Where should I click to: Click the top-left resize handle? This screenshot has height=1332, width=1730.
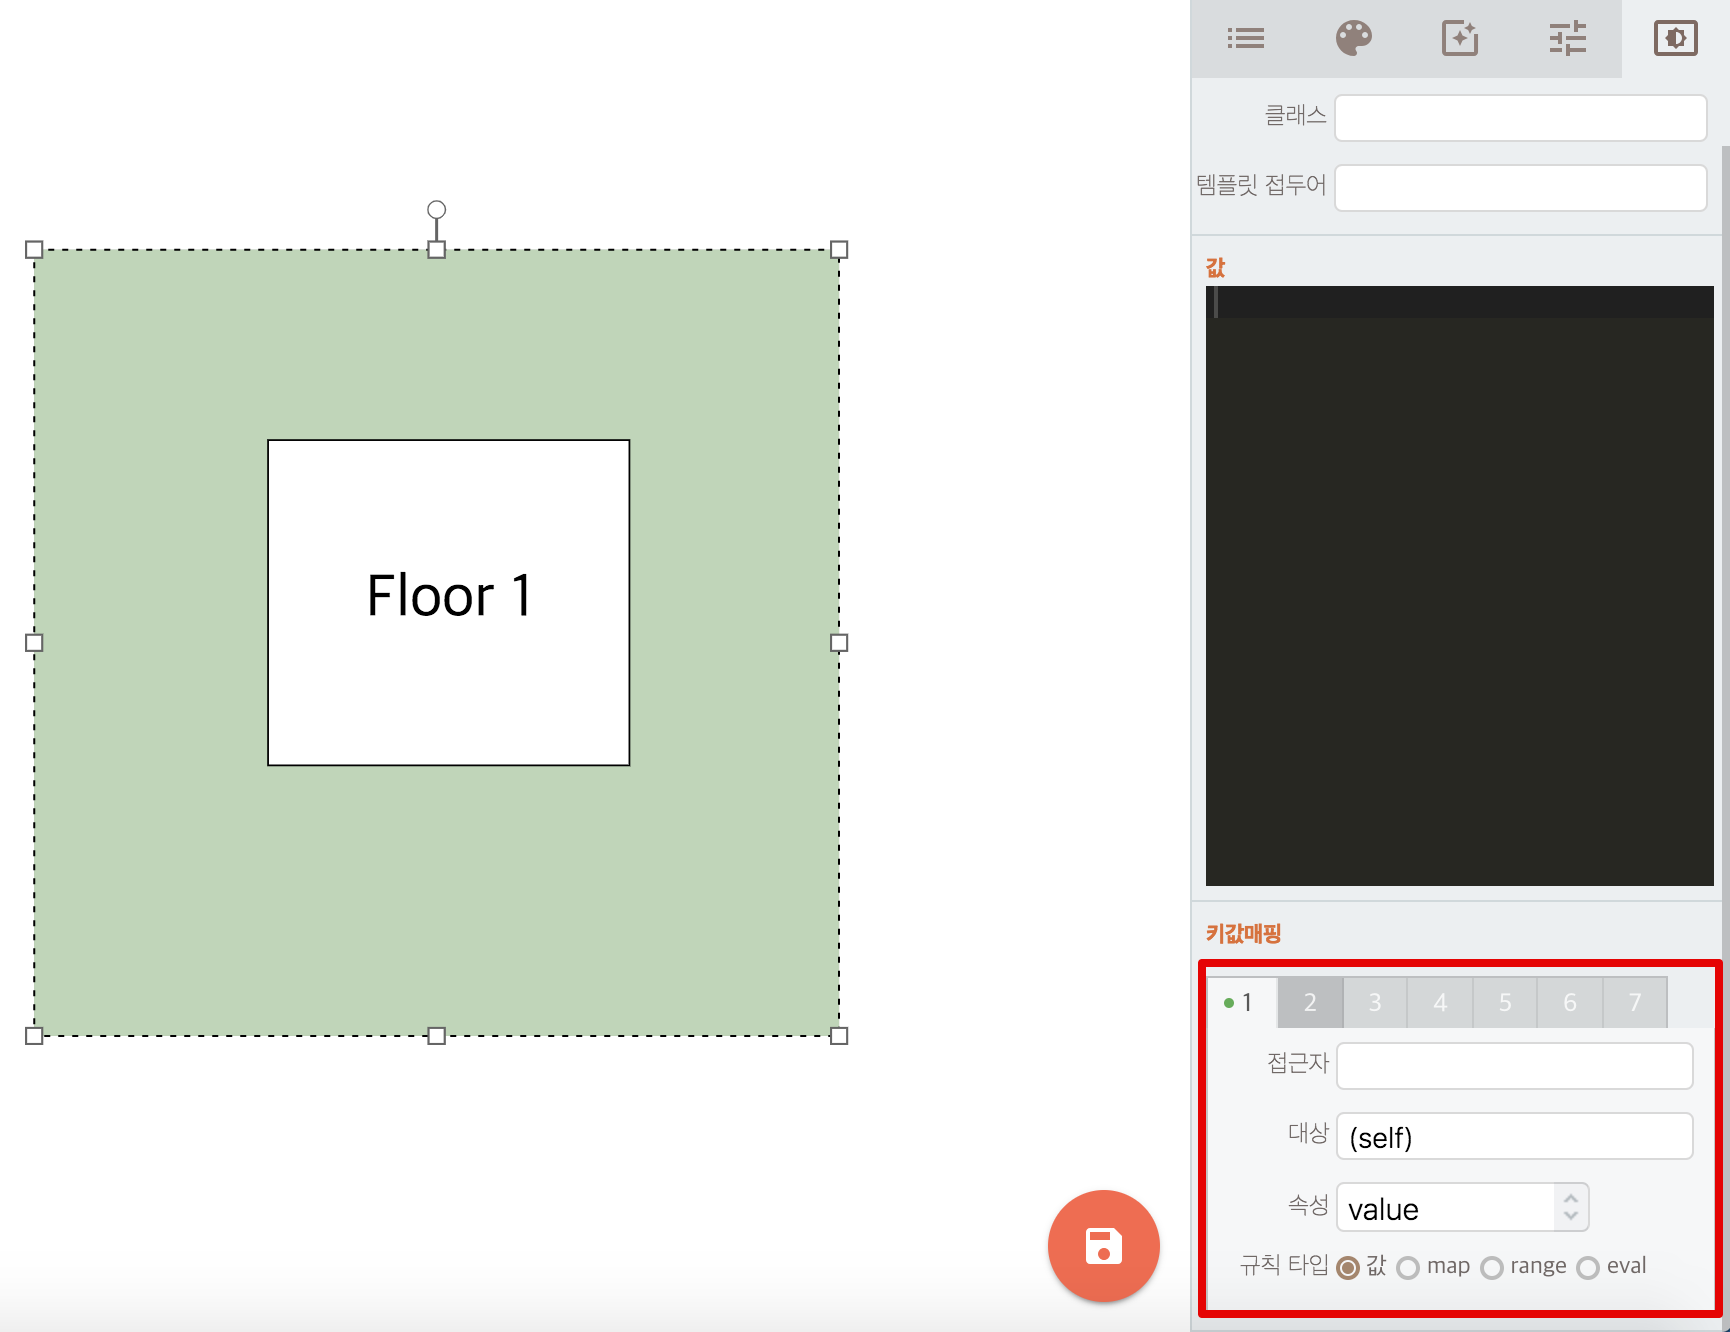tap(34, 250)
